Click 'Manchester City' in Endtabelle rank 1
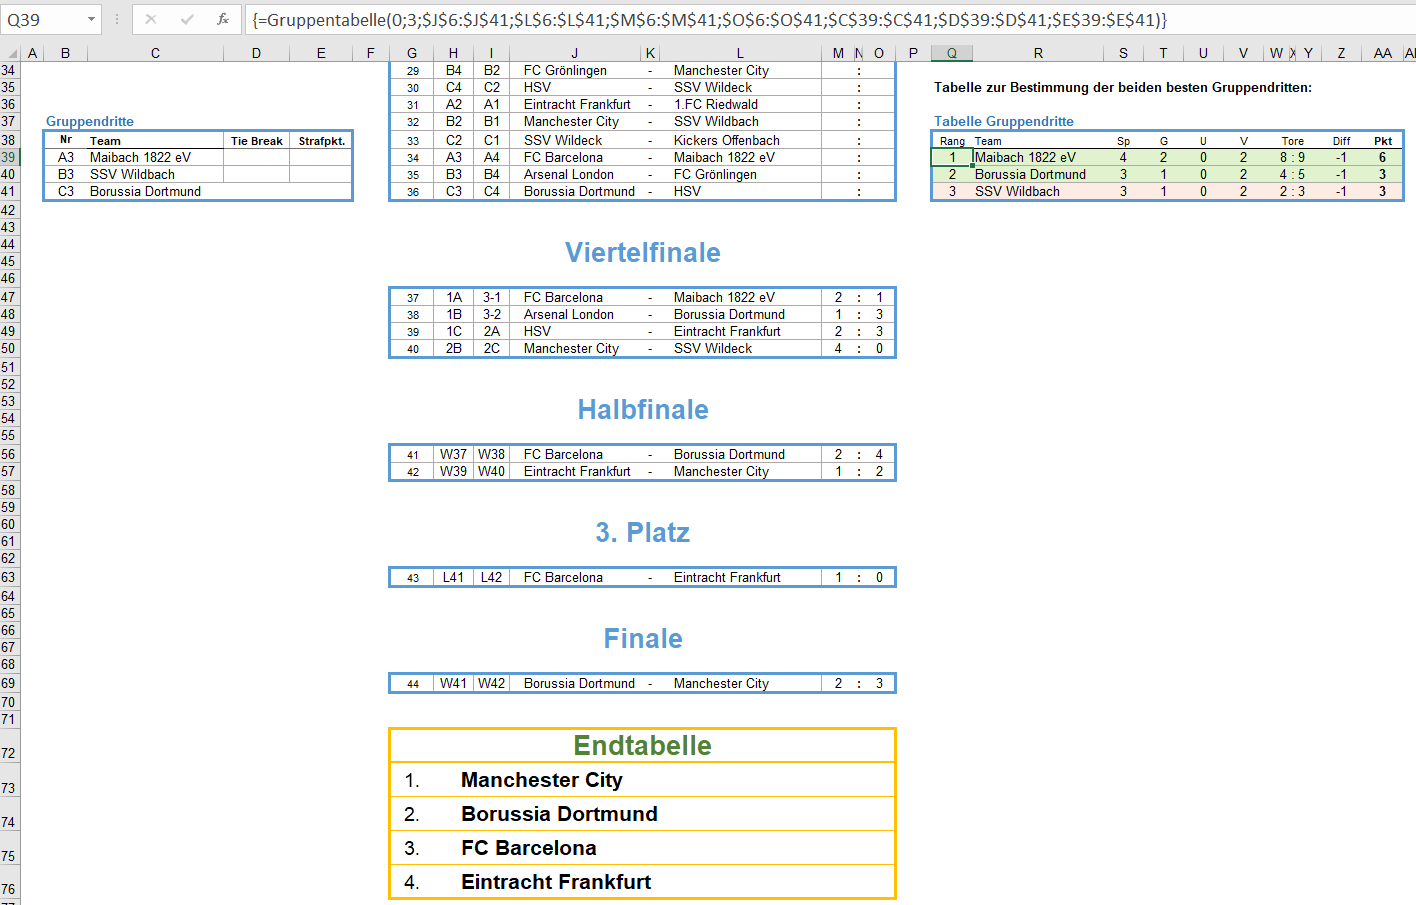 click(542, 780)
